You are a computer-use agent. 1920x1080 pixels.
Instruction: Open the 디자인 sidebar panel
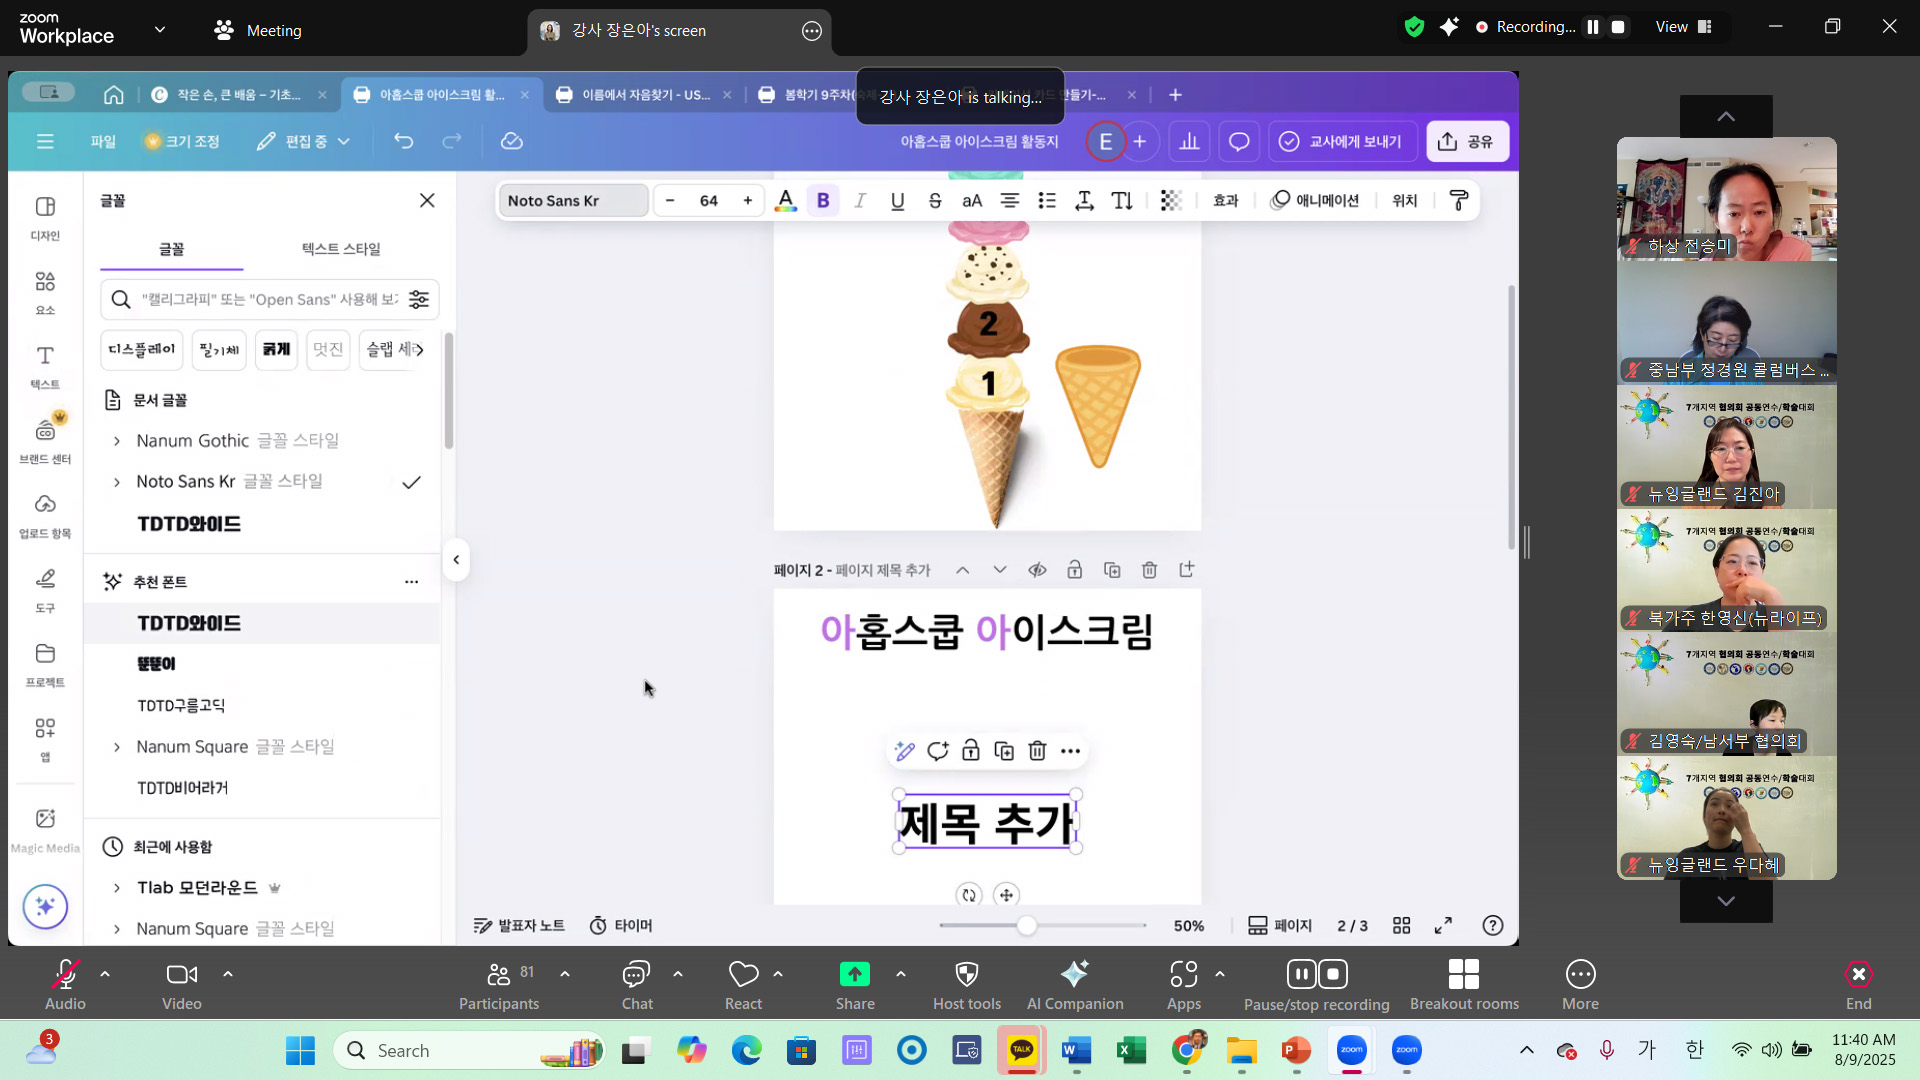pos(45,218)
